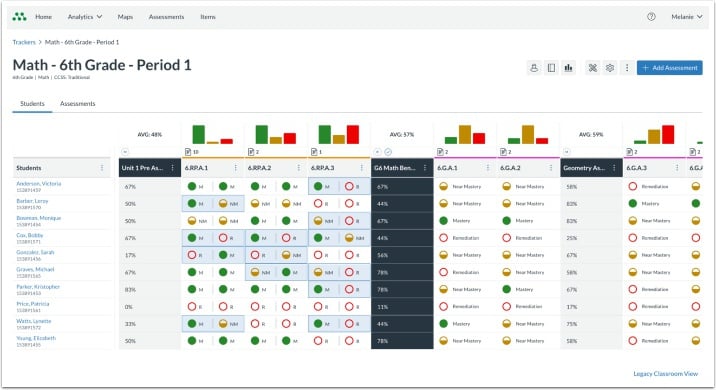Viewport: 716px width, 390px height.
Task: Click the checkmark circle icon above G6 Math Benchmark
Action: [388, 152]
